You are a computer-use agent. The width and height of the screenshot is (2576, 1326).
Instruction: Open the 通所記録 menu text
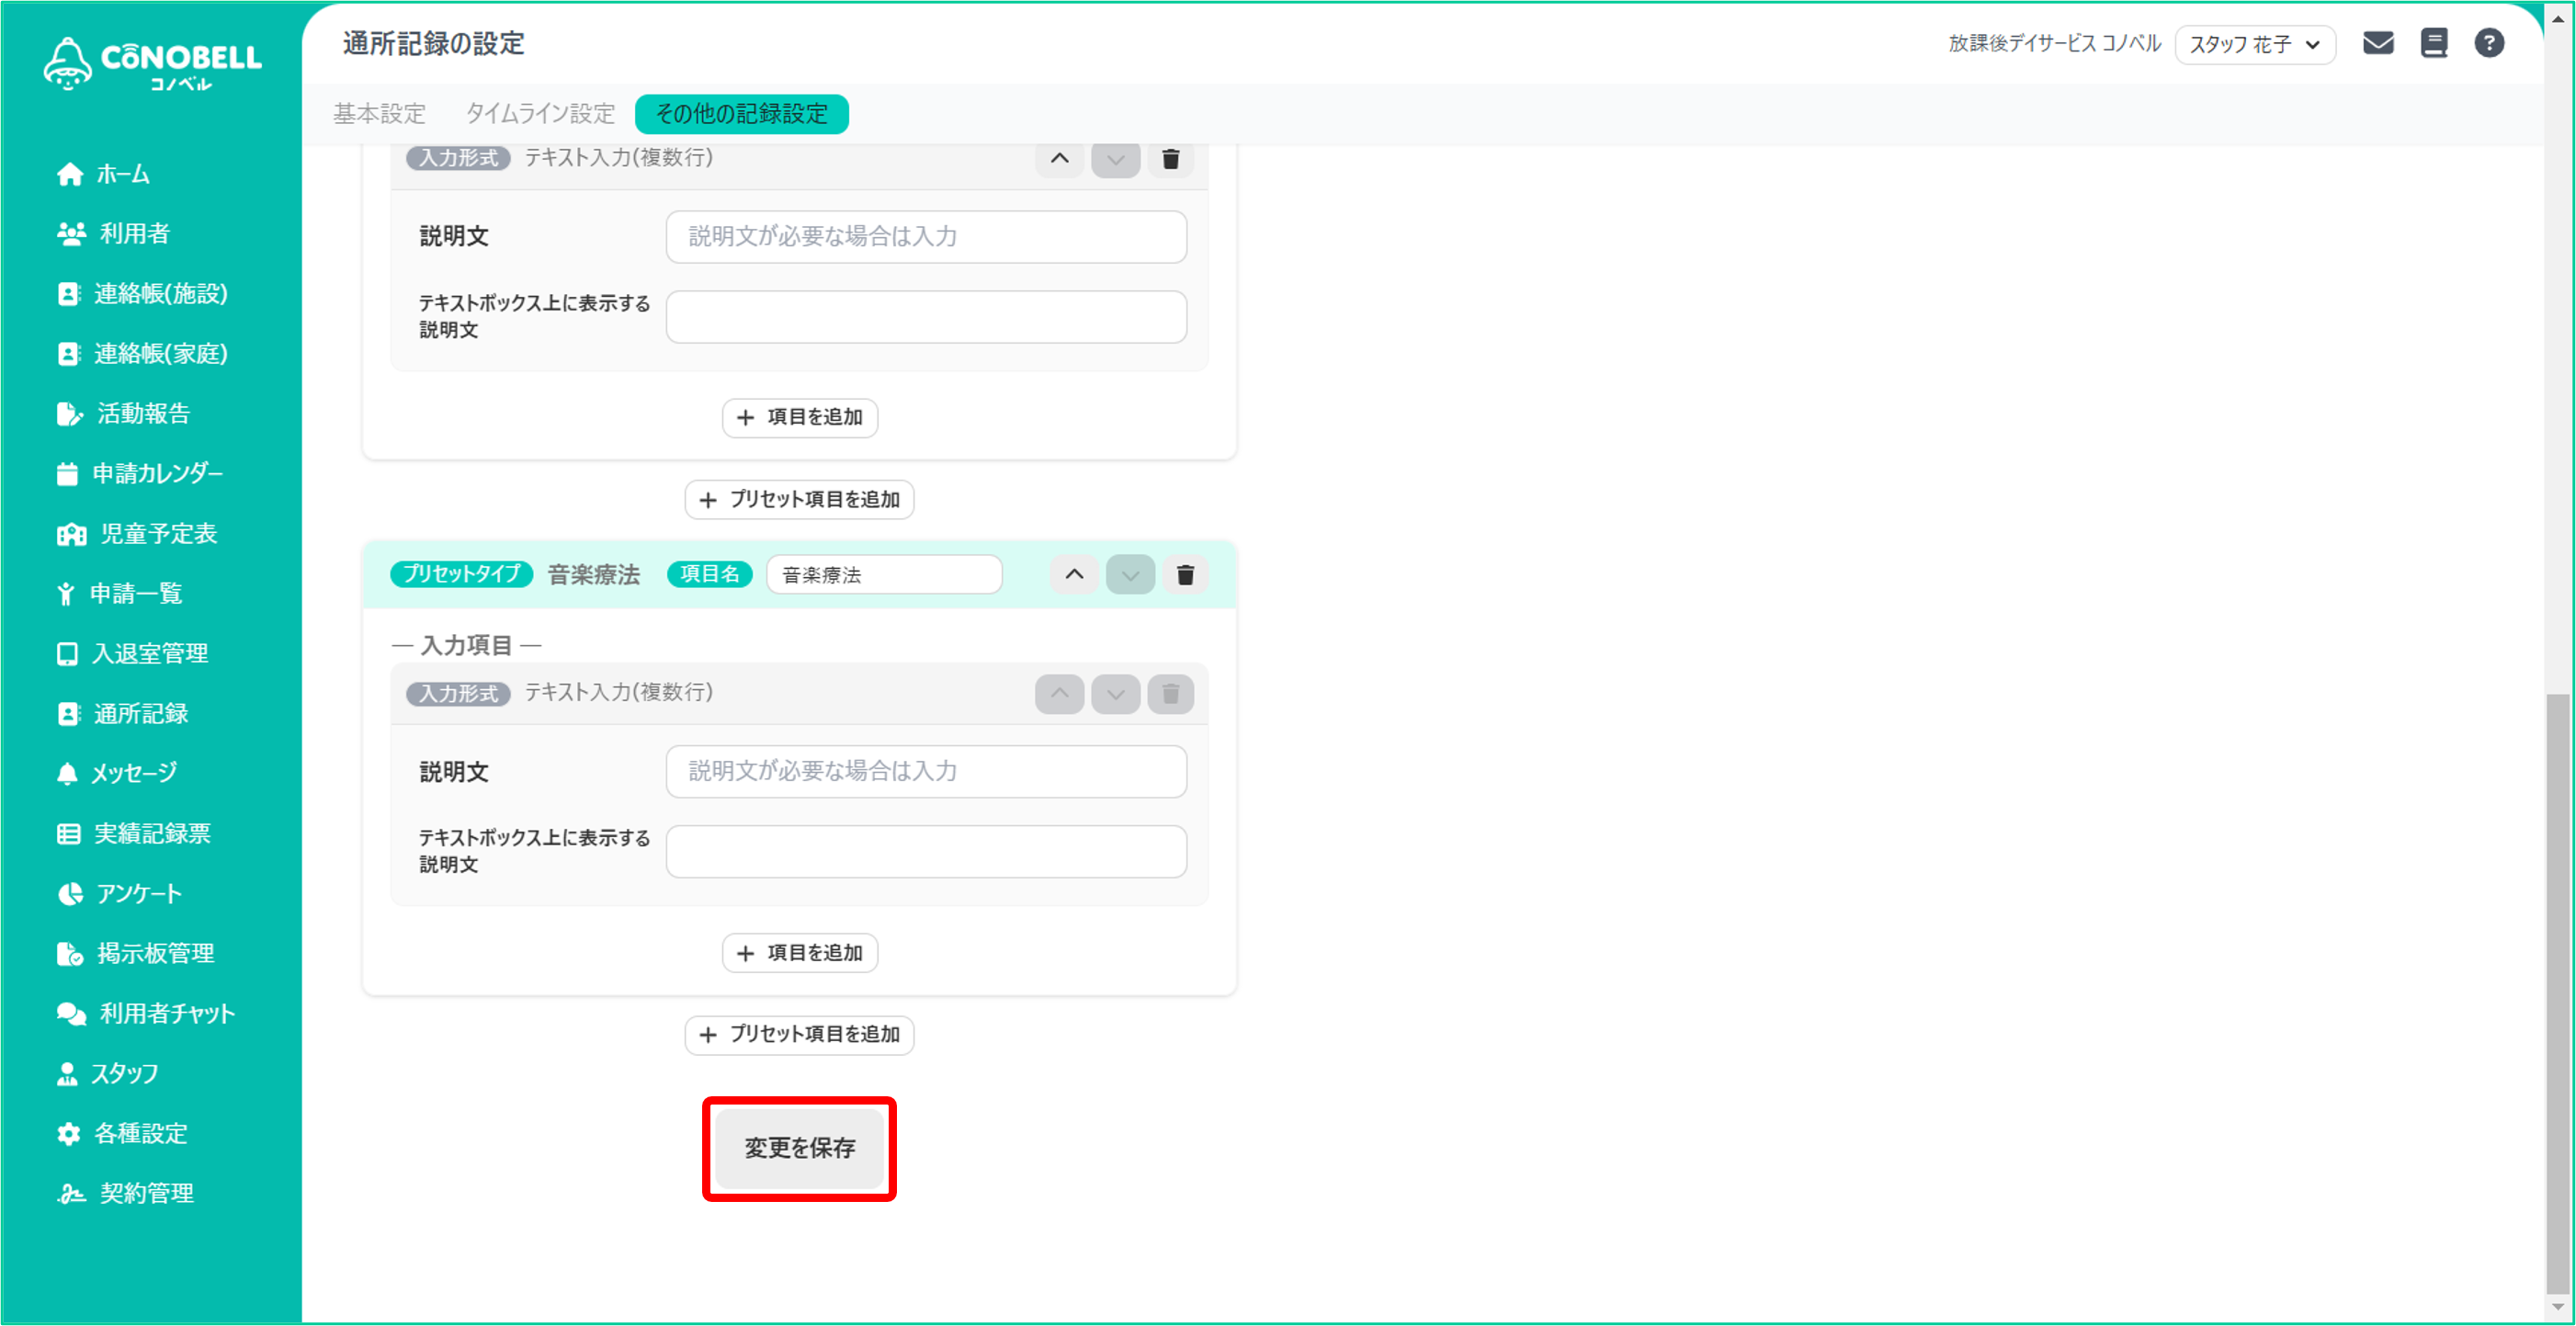(x=141, y=714)
